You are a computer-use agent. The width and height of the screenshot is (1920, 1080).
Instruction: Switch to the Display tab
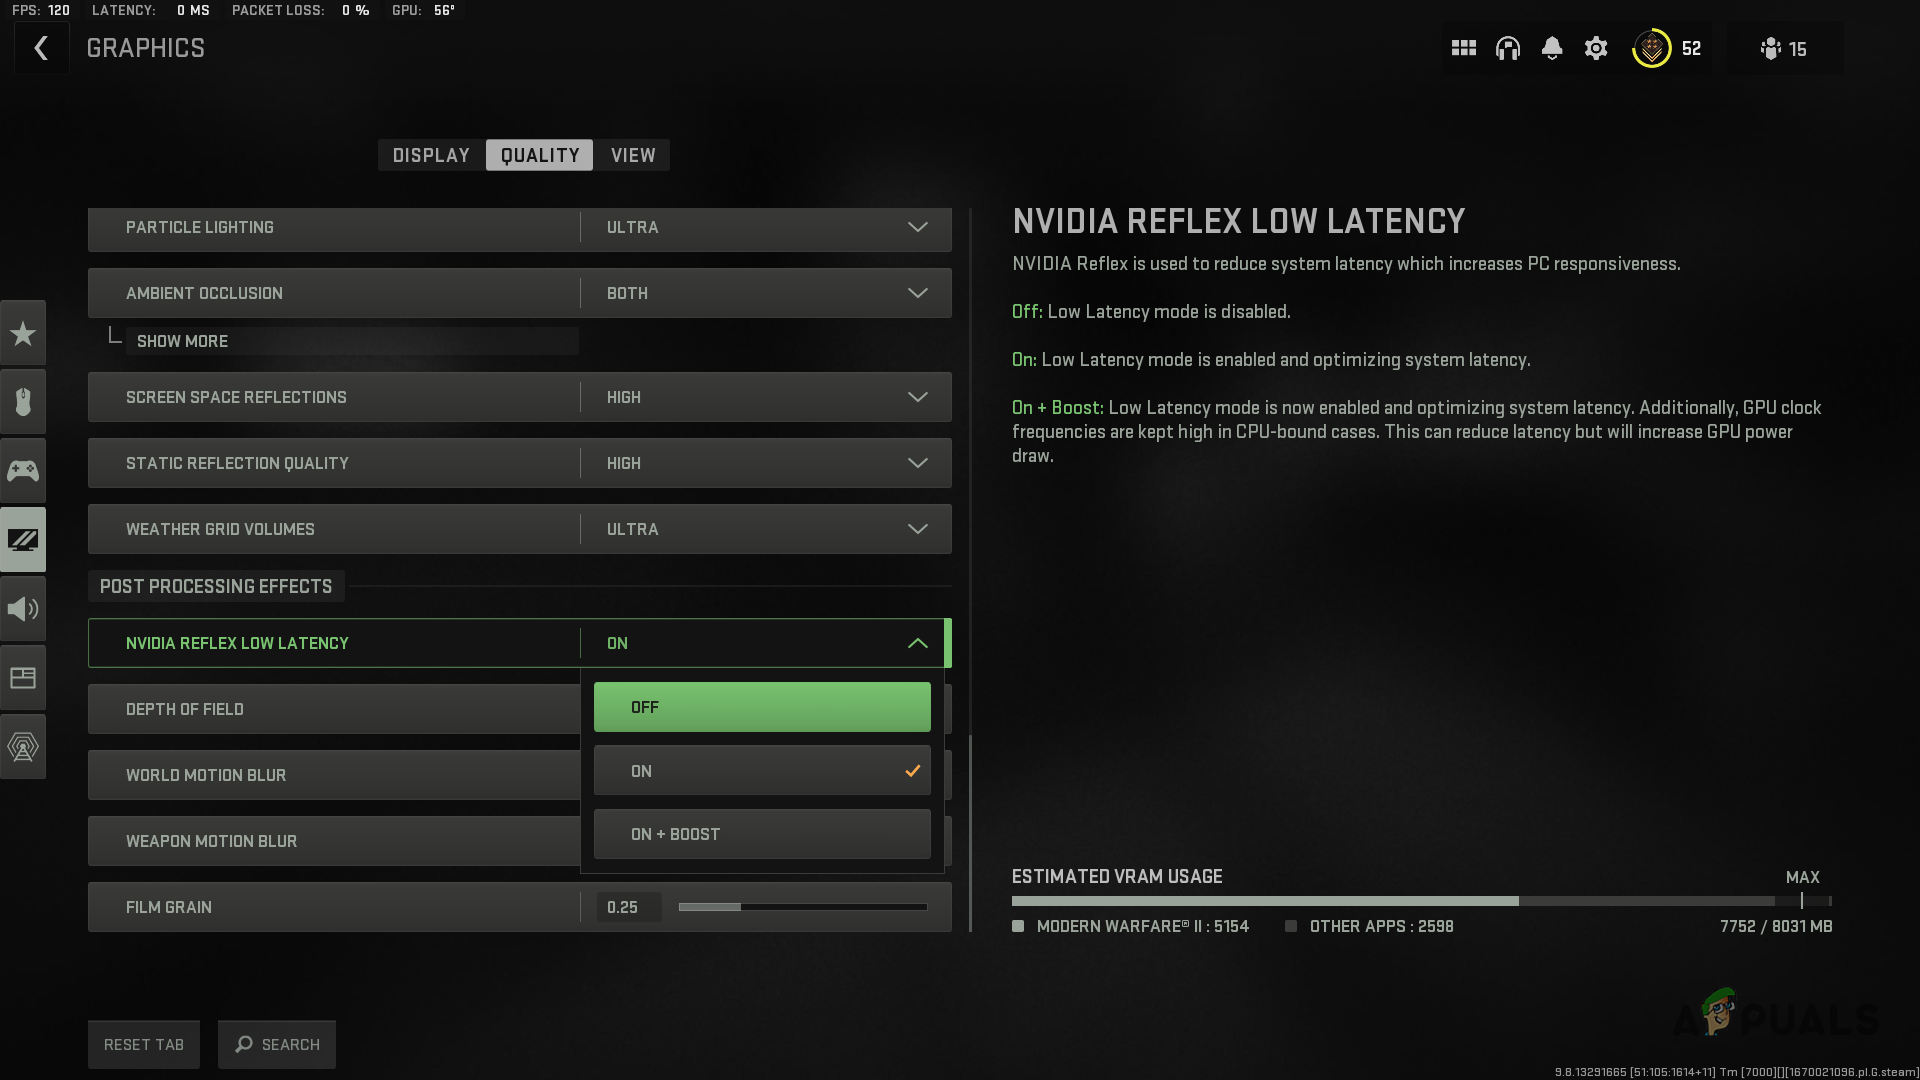tap(430, 155)
